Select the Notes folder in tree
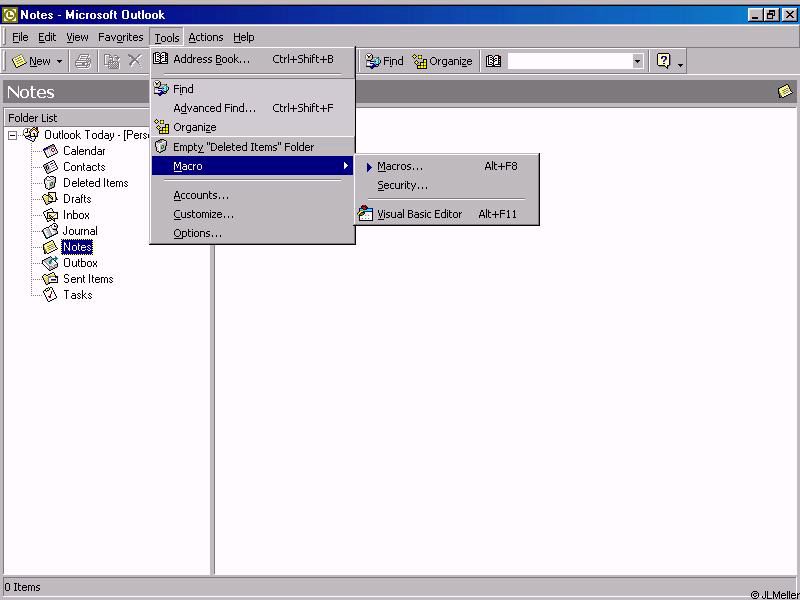The height and width of the screenshot is (600, 800). 77,247
